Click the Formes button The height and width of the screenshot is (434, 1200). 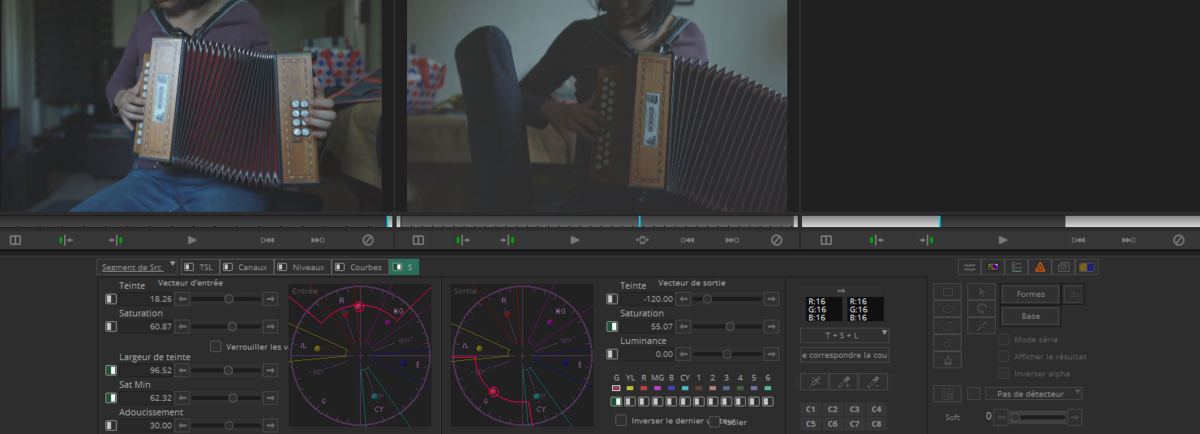coord(1030,294)
